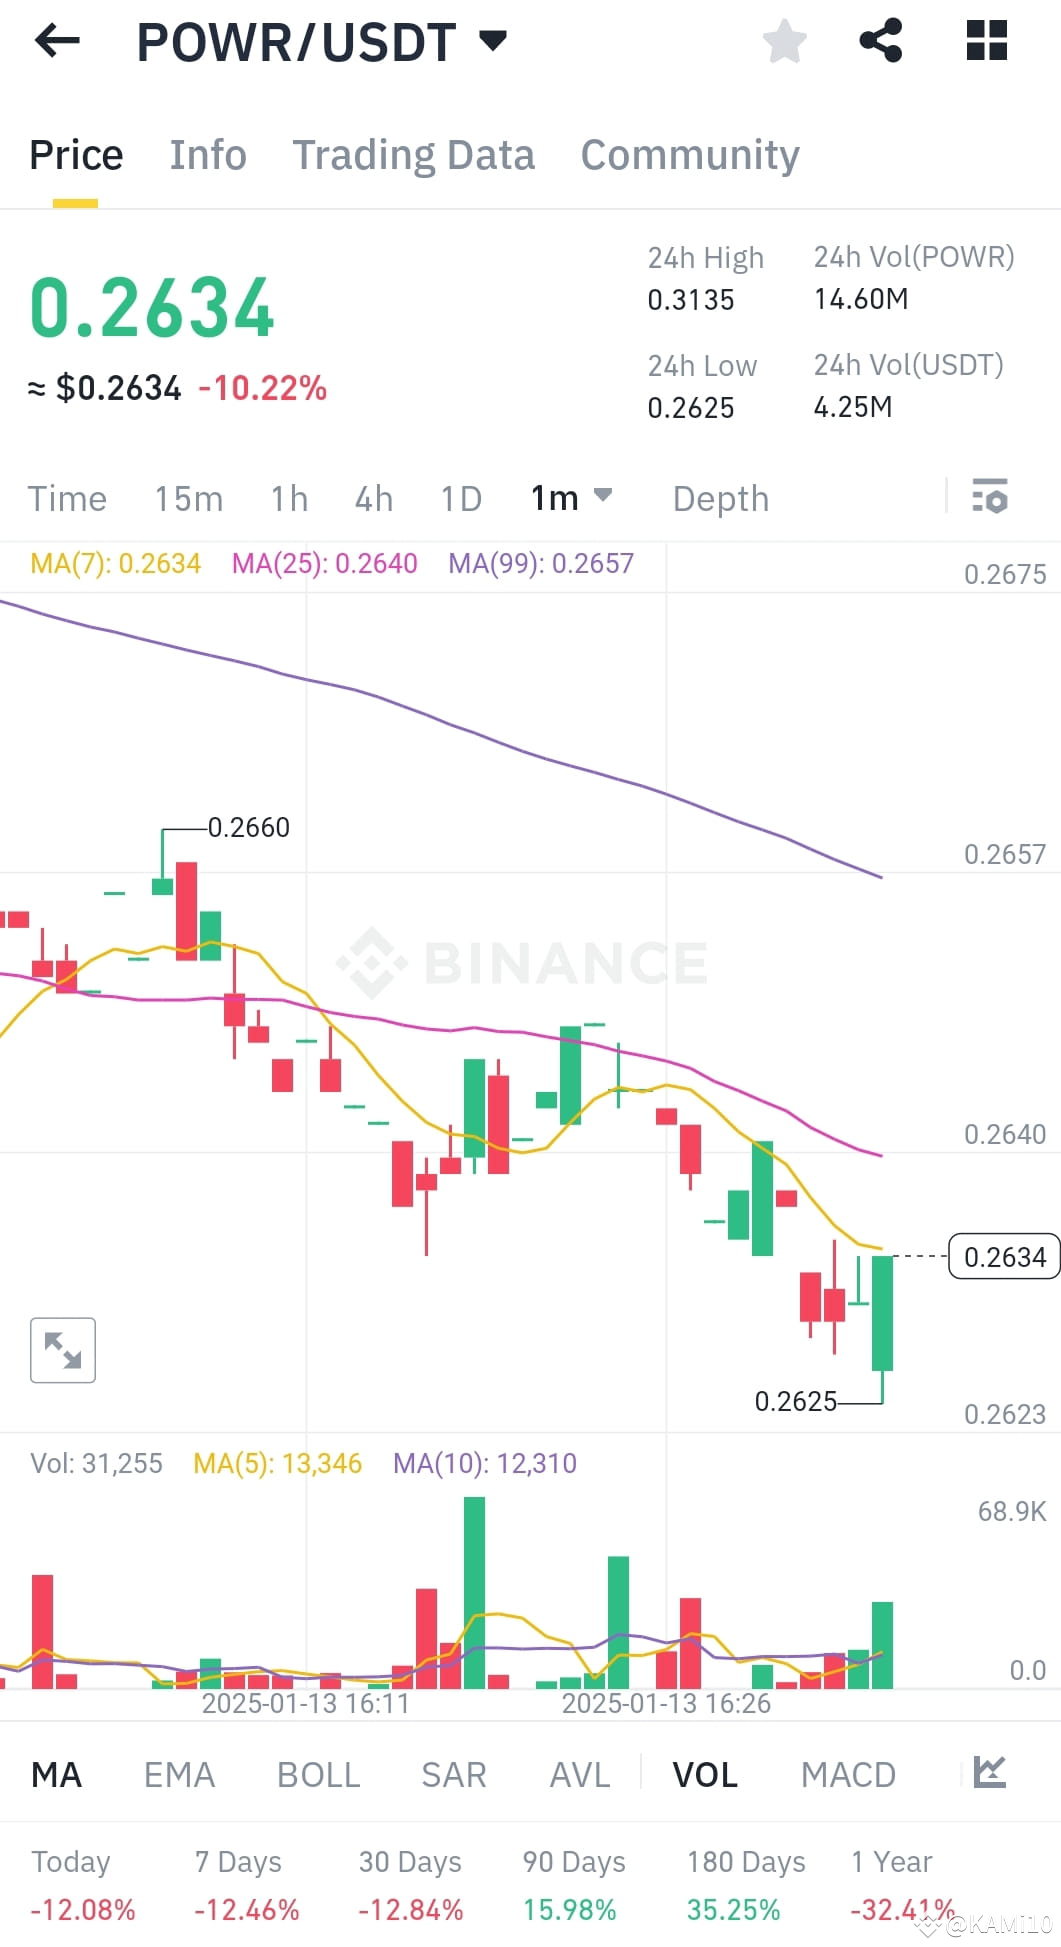Tap the 0.2634 price label on chart
Image resolution: width=1061 pixels, height=1947 pixels.
(x=1003, y=1257)
